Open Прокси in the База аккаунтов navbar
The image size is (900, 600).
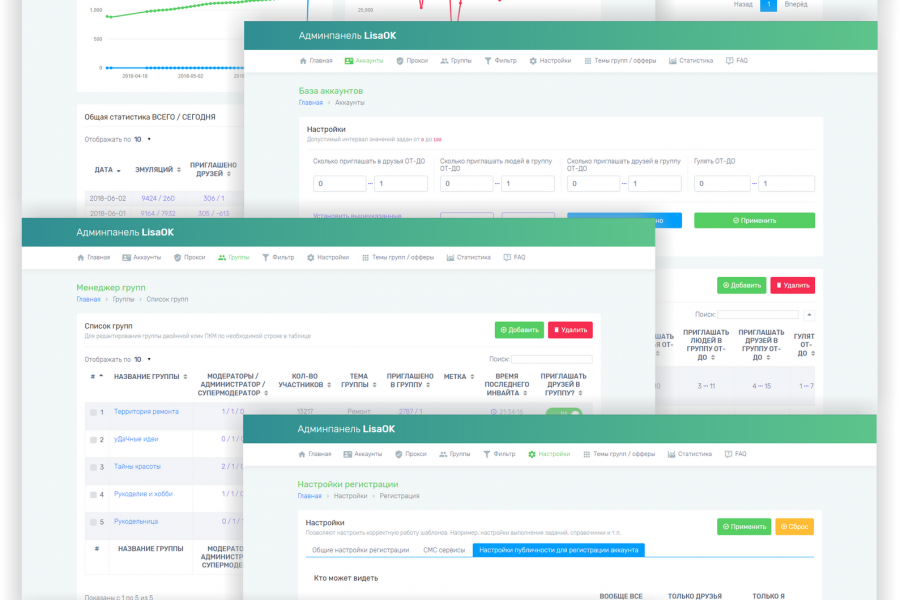(412, 61)
